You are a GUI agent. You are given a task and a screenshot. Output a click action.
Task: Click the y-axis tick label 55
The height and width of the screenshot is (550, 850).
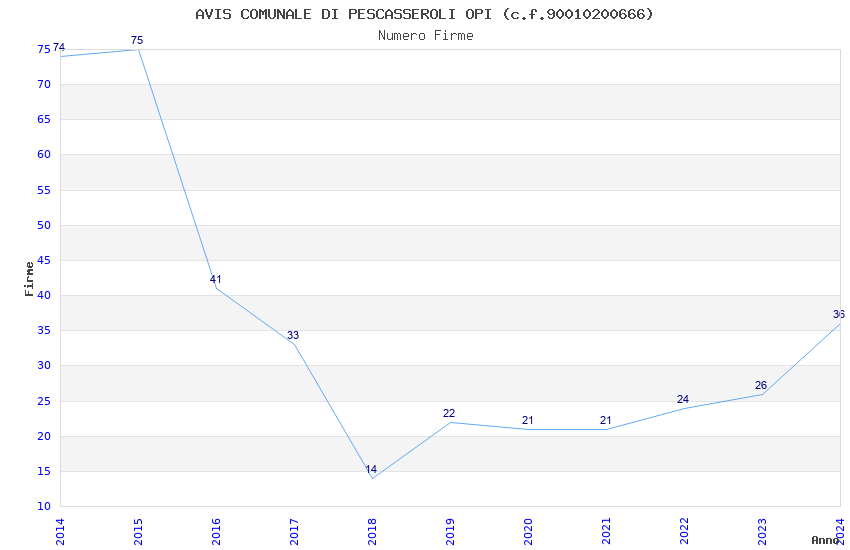point(44,190)
